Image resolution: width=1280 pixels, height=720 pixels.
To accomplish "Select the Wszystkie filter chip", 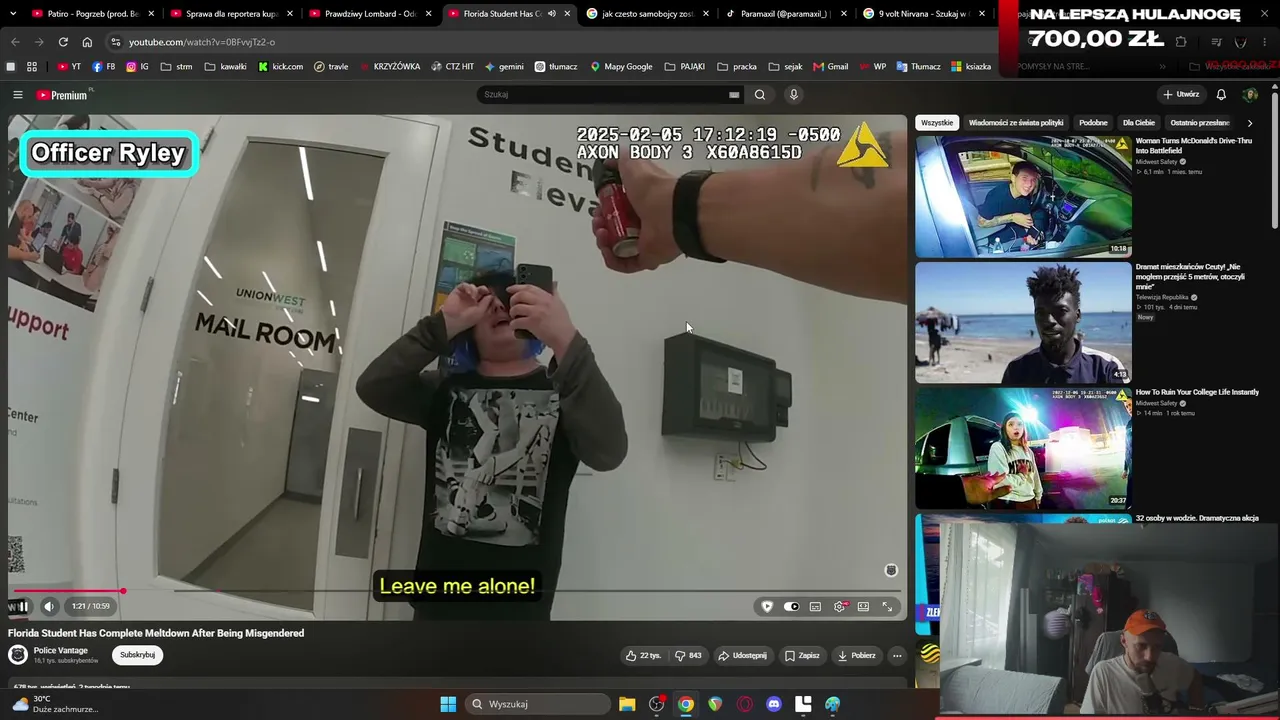I will (x=937, y=123).
